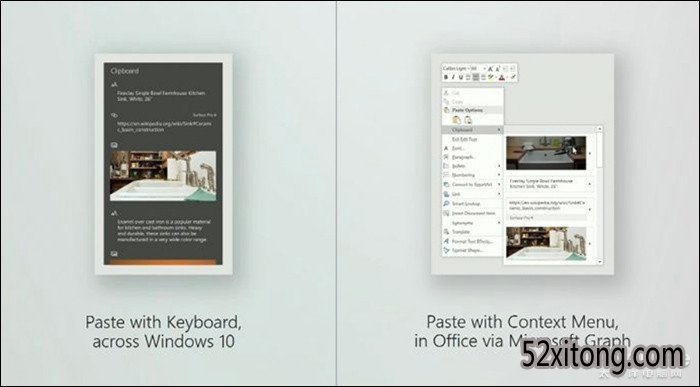This screenshot has width=700, height=387.
Task: Click the second Paste Options icon
Action: [x=468, y=120]
